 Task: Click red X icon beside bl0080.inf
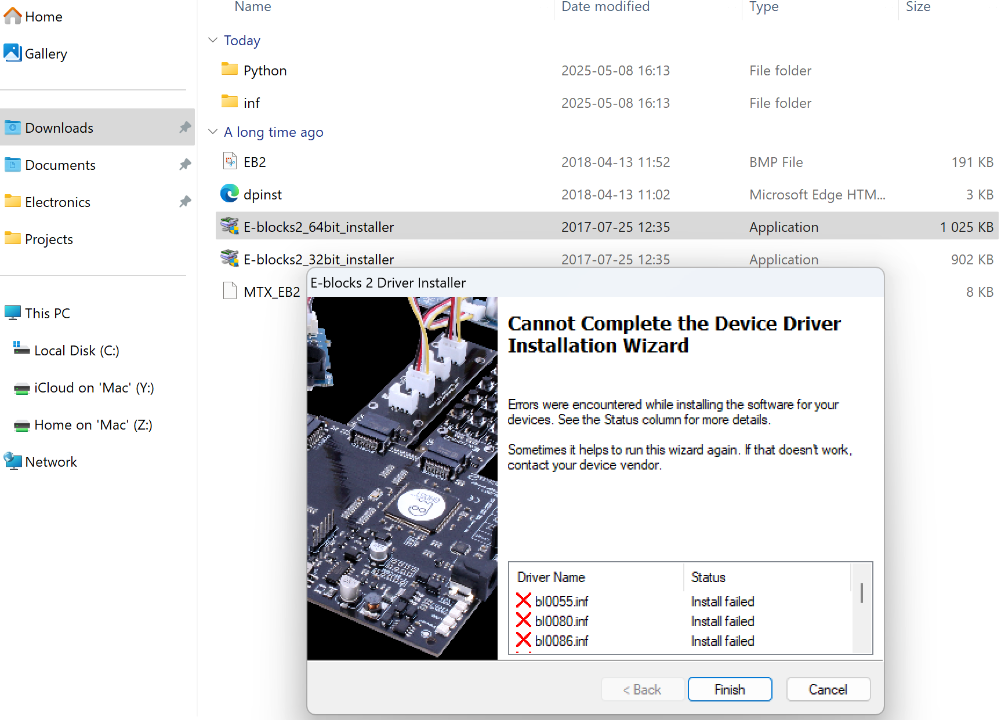point(523,620)
